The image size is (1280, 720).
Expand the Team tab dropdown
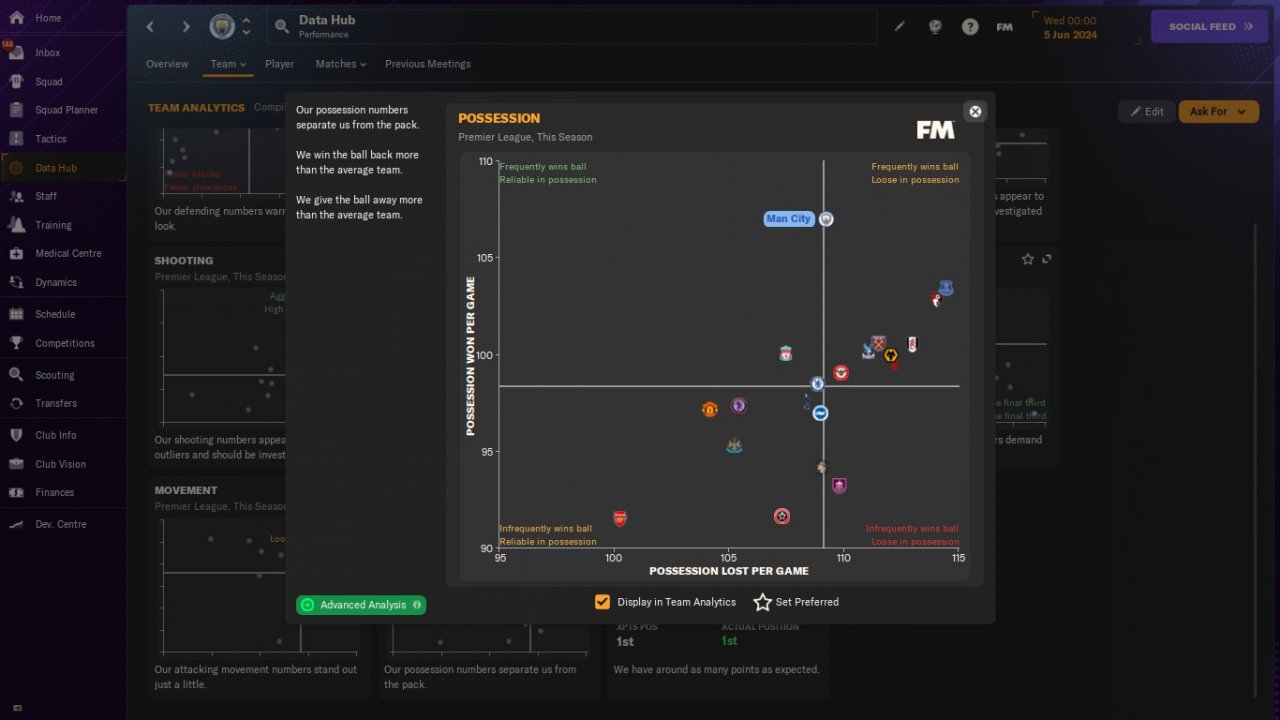point(228,64)
